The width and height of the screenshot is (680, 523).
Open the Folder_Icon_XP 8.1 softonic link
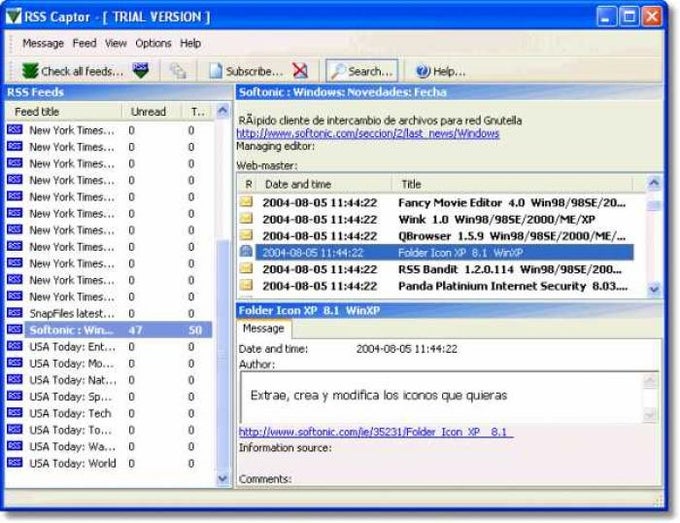pyautogui.click(x=376, y=432)
